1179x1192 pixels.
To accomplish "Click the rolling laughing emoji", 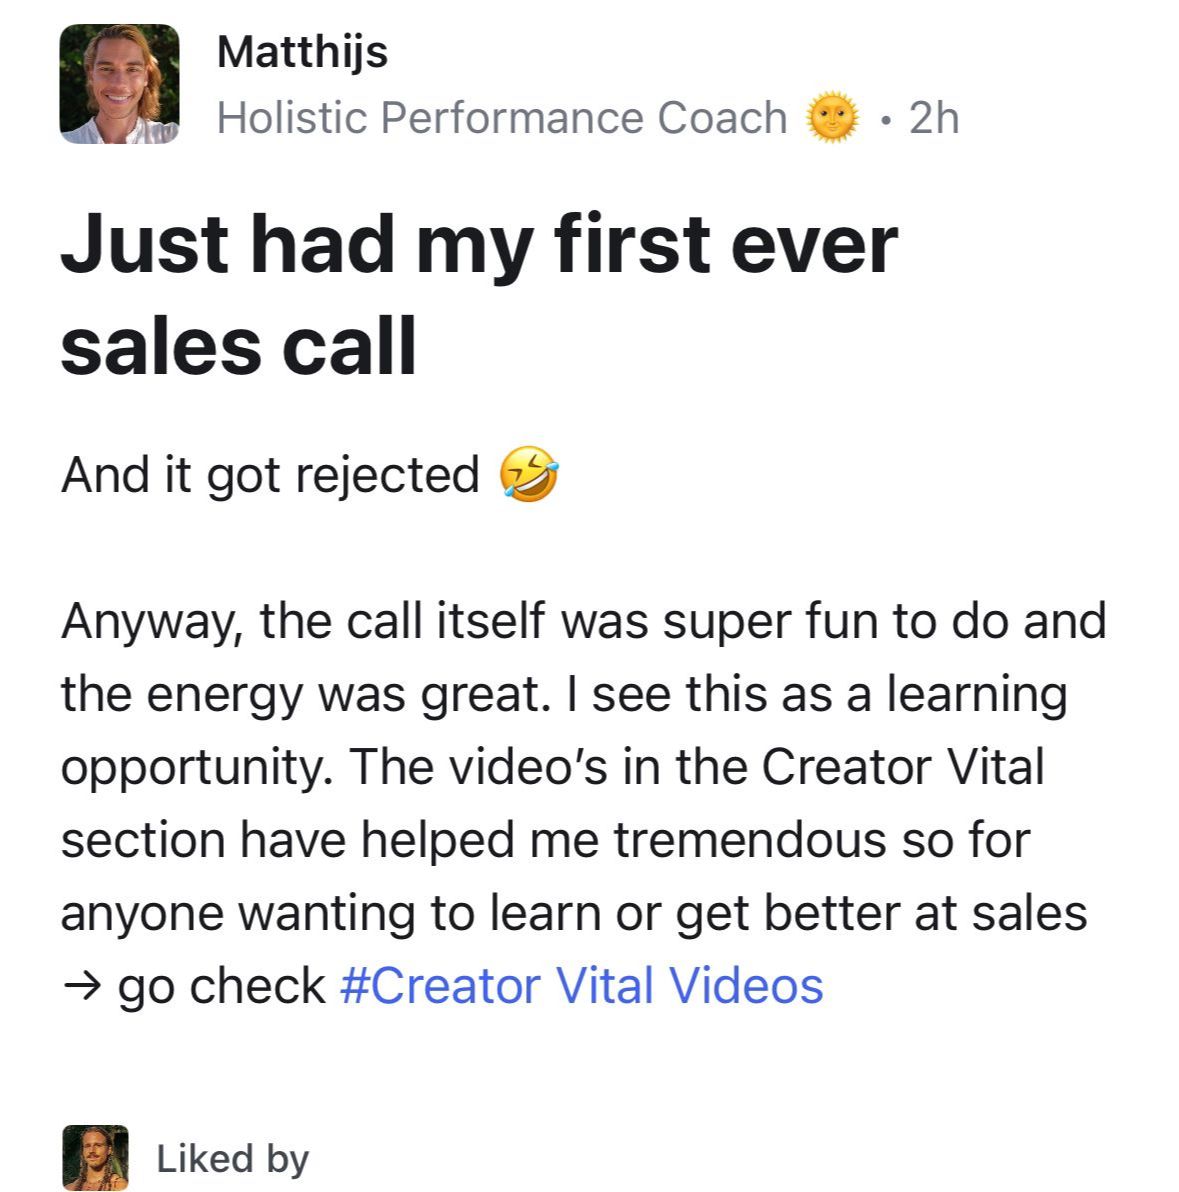I will coord(529,475).
